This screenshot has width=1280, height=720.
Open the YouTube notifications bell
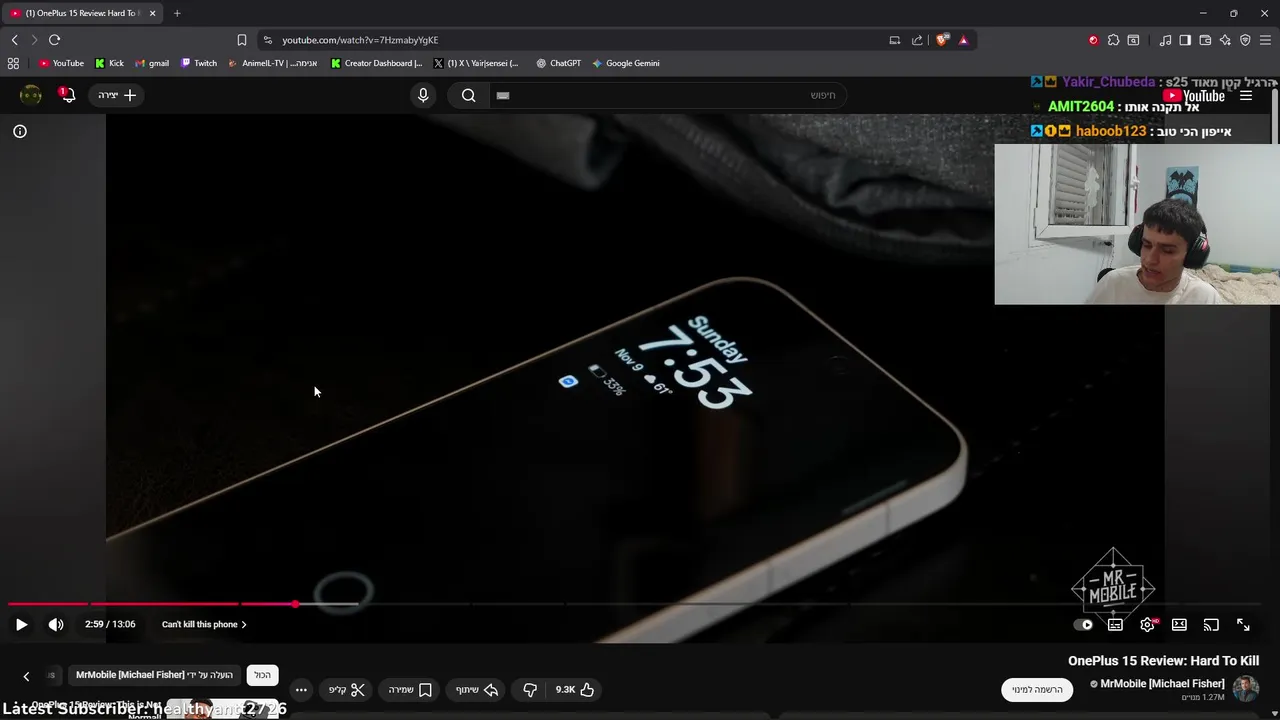[67, 95]
